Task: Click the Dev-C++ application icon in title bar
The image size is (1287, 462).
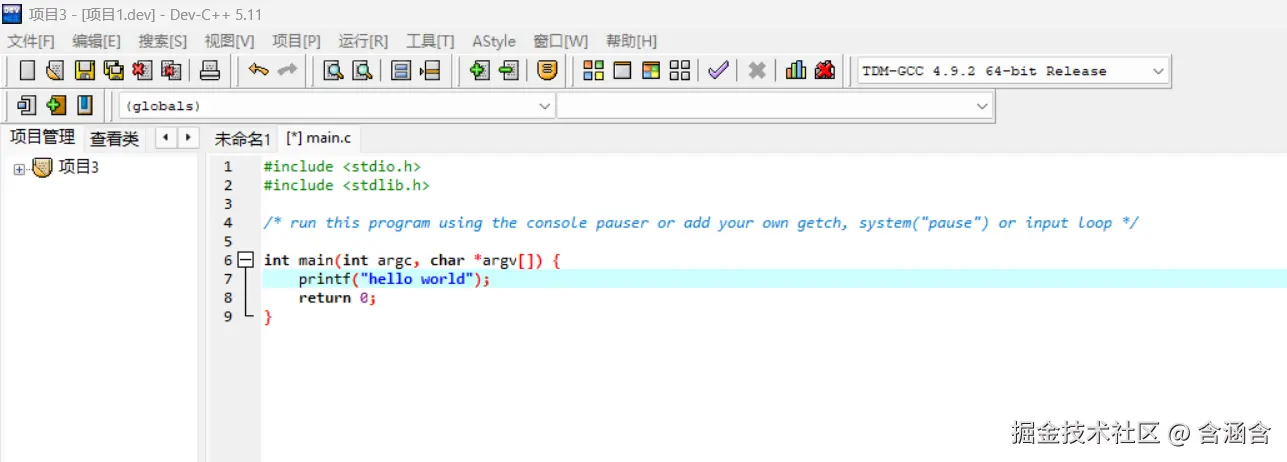Action: [x=12, y=12]
